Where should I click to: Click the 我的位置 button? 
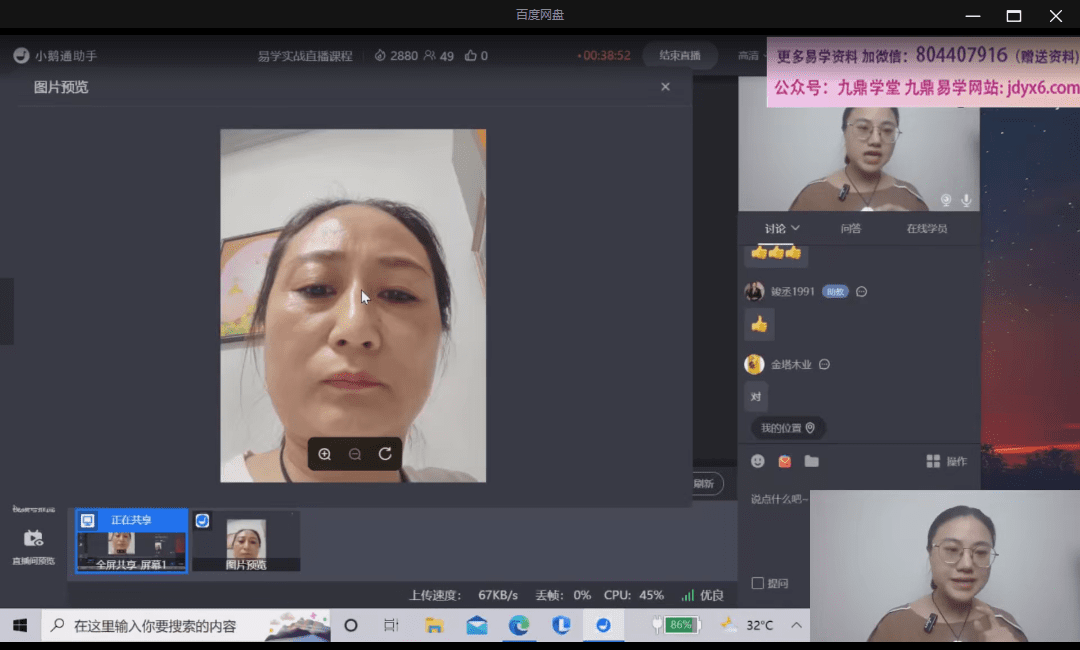pos(788,428)
